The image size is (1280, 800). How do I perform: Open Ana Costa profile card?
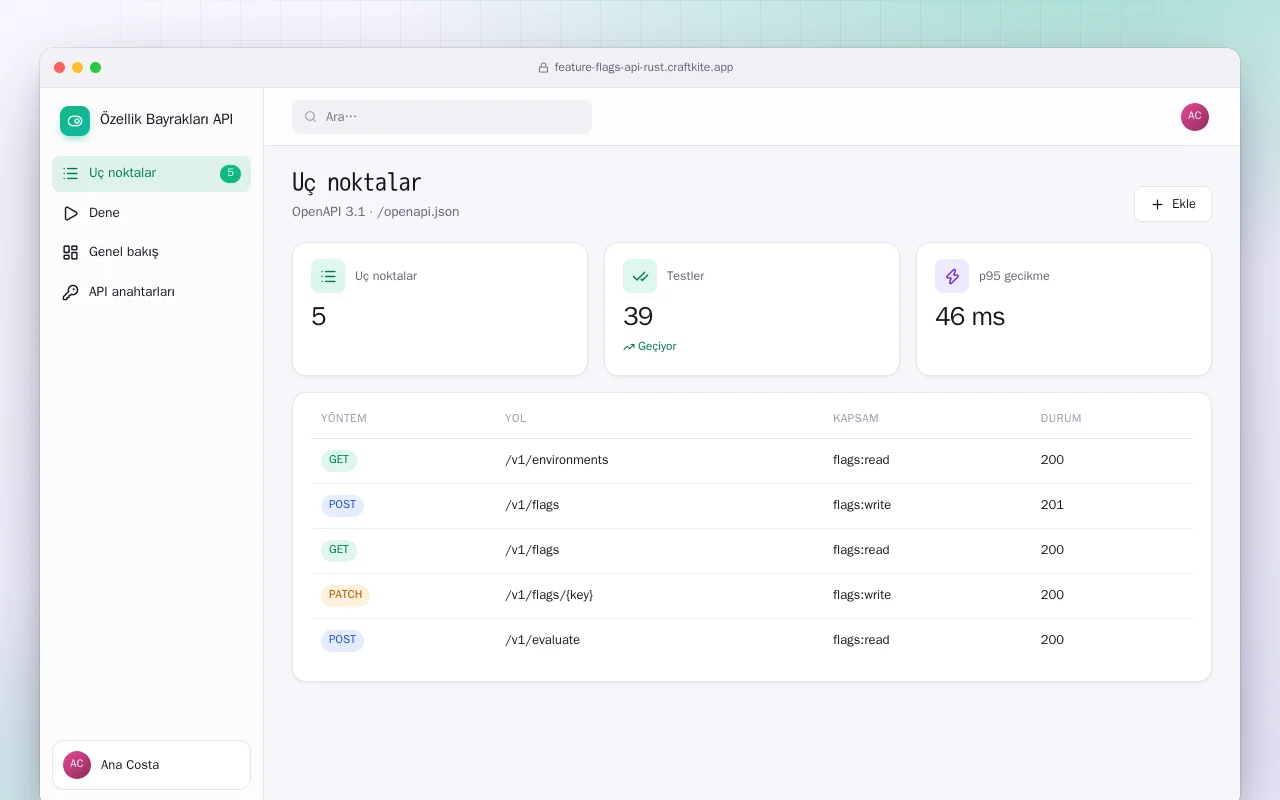tap(151, 765)
